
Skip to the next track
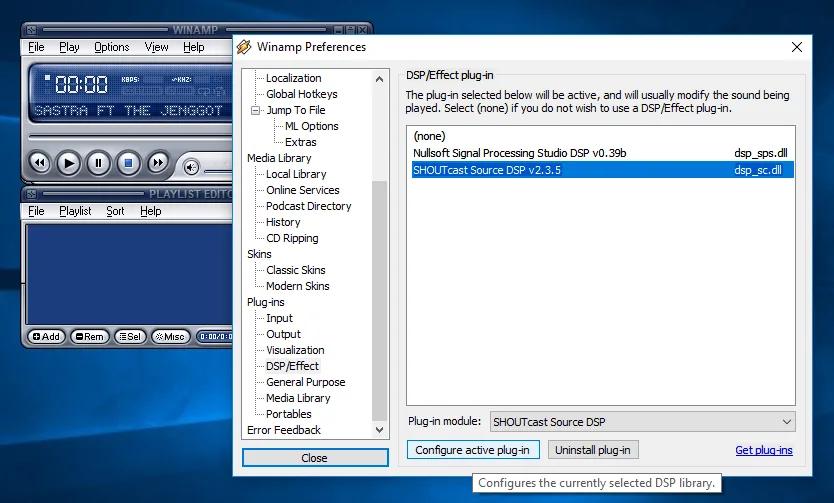click(x=158, y=162)
